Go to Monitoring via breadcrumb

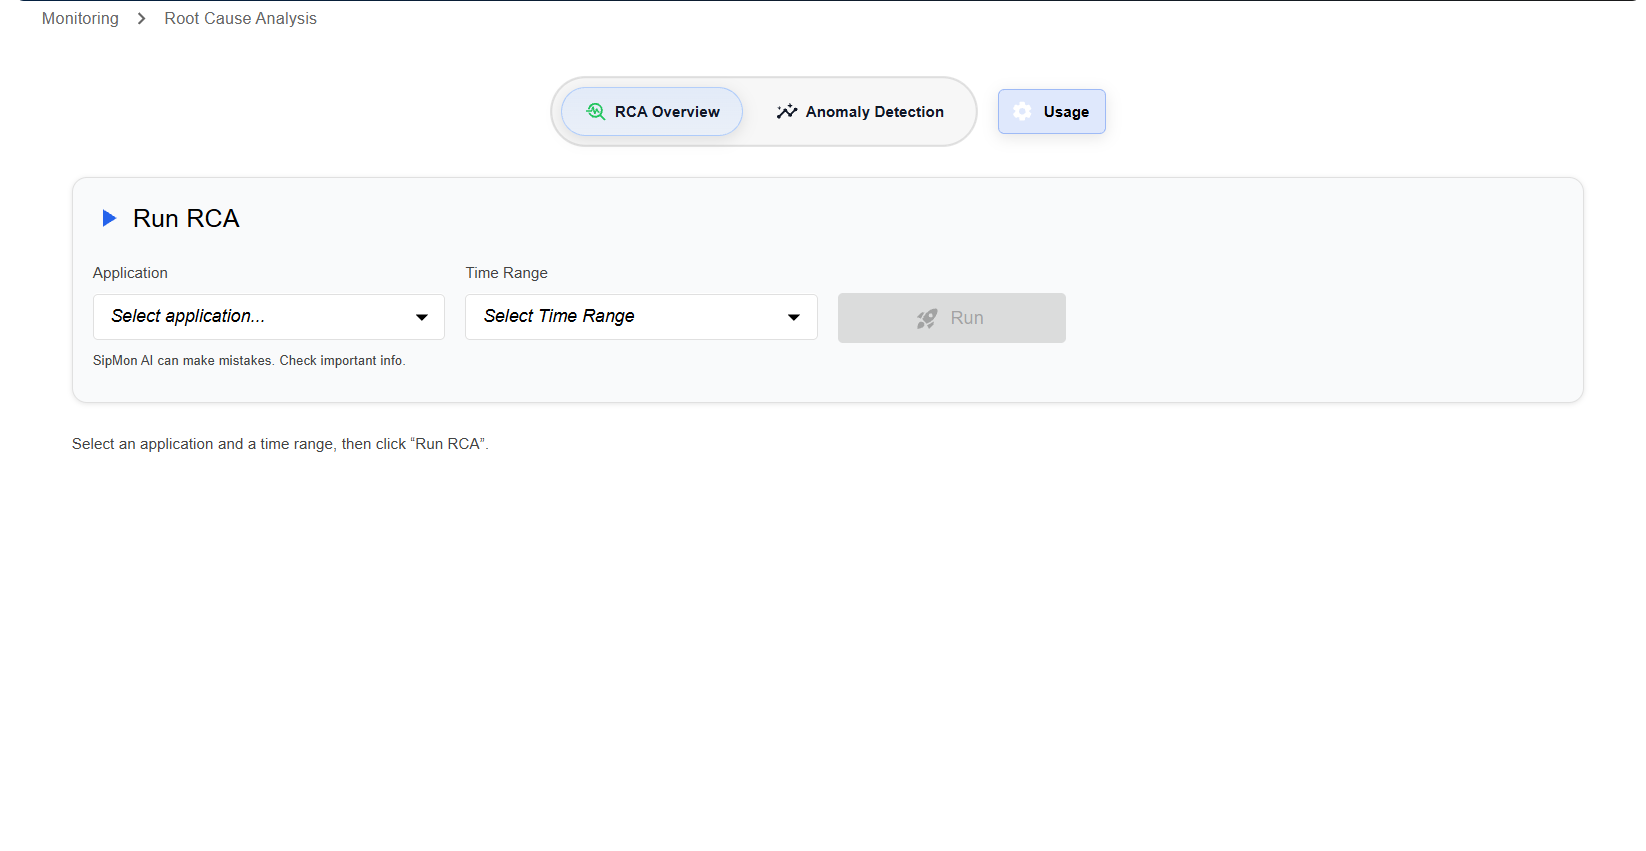click(x=80, y=19)
